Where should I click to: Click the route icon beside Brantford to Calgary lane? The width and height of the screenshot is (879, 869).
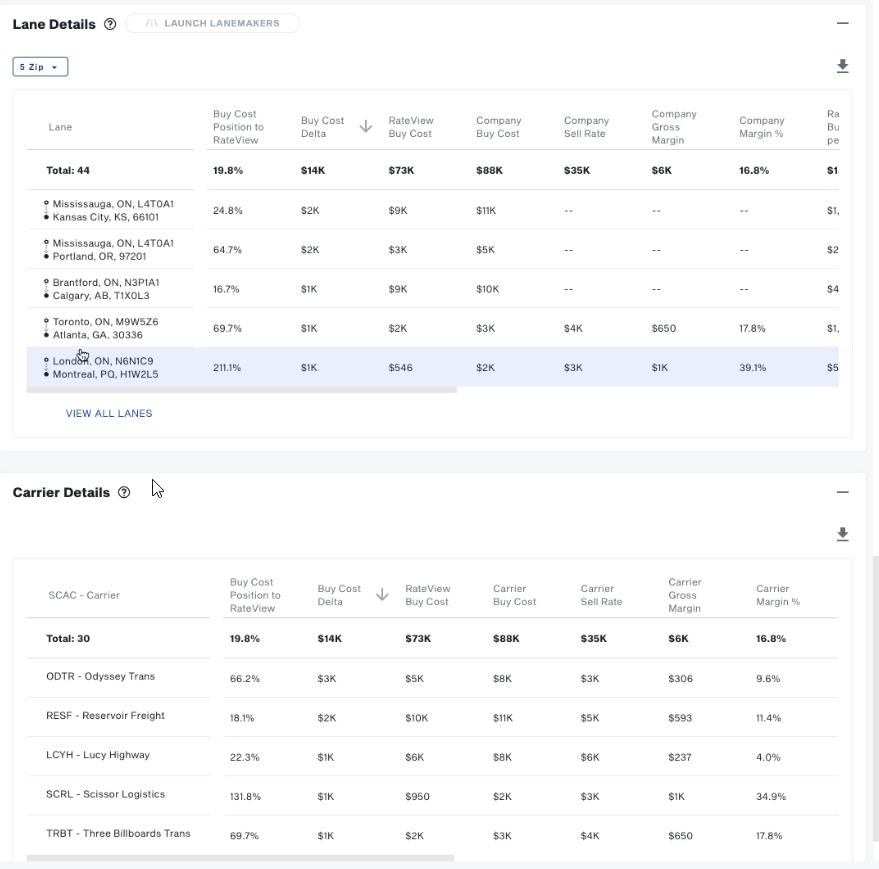[46, 289]
